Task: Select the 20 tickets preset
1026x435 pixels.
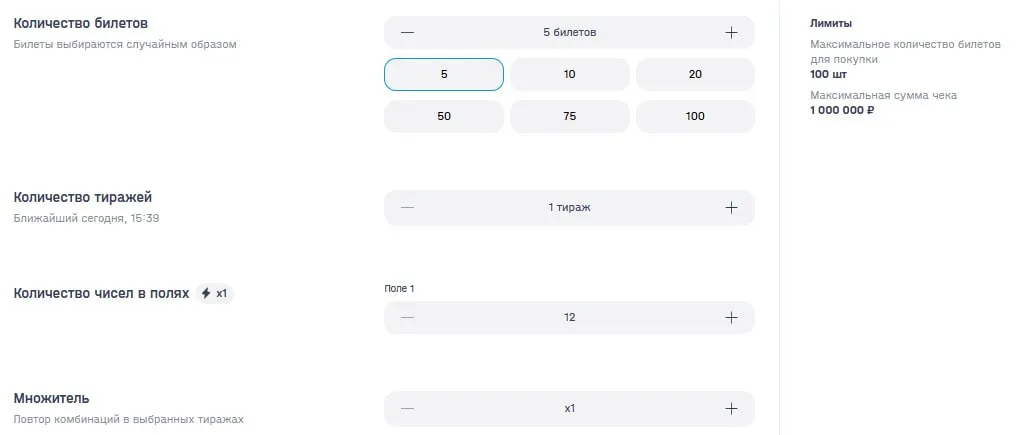Action: click(x=695, y=75)
